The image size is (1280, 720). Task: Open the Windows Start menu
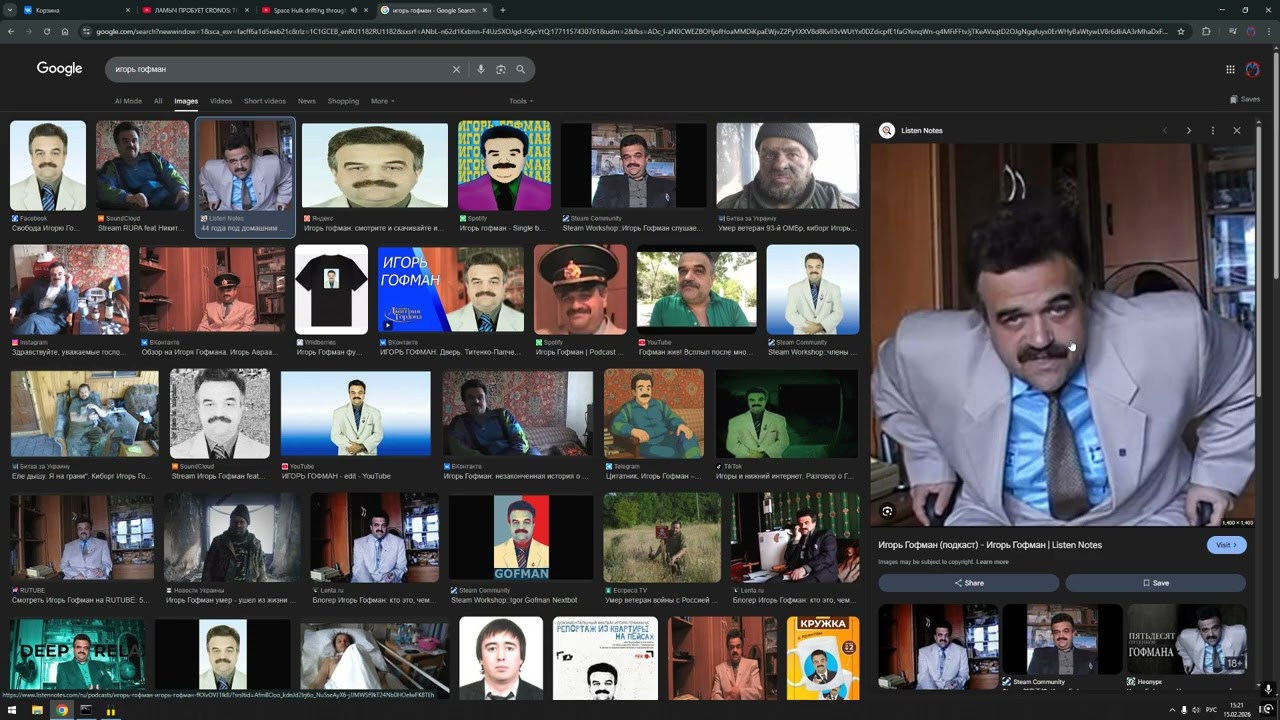12,710
